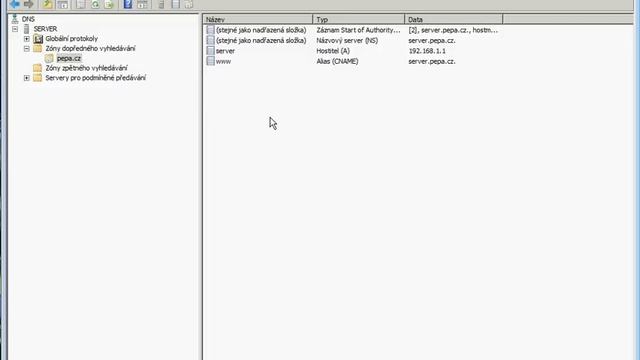Select Zóny dopředného vyhledávání tree item
This screenshot has width=640, height=360.
coord(90,49)
